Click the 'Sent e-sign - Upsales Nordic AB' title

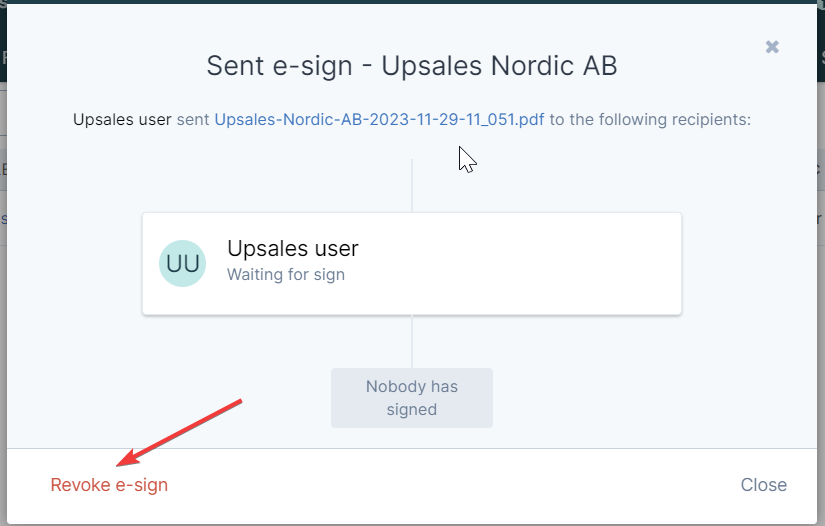pos(412,66)
